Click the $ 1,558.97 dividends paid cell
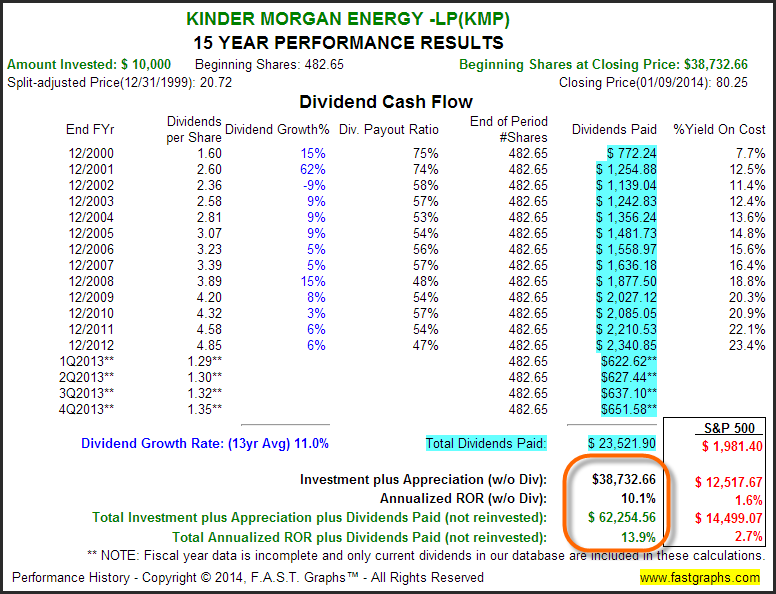776x594 pixels. coord(626,249)
